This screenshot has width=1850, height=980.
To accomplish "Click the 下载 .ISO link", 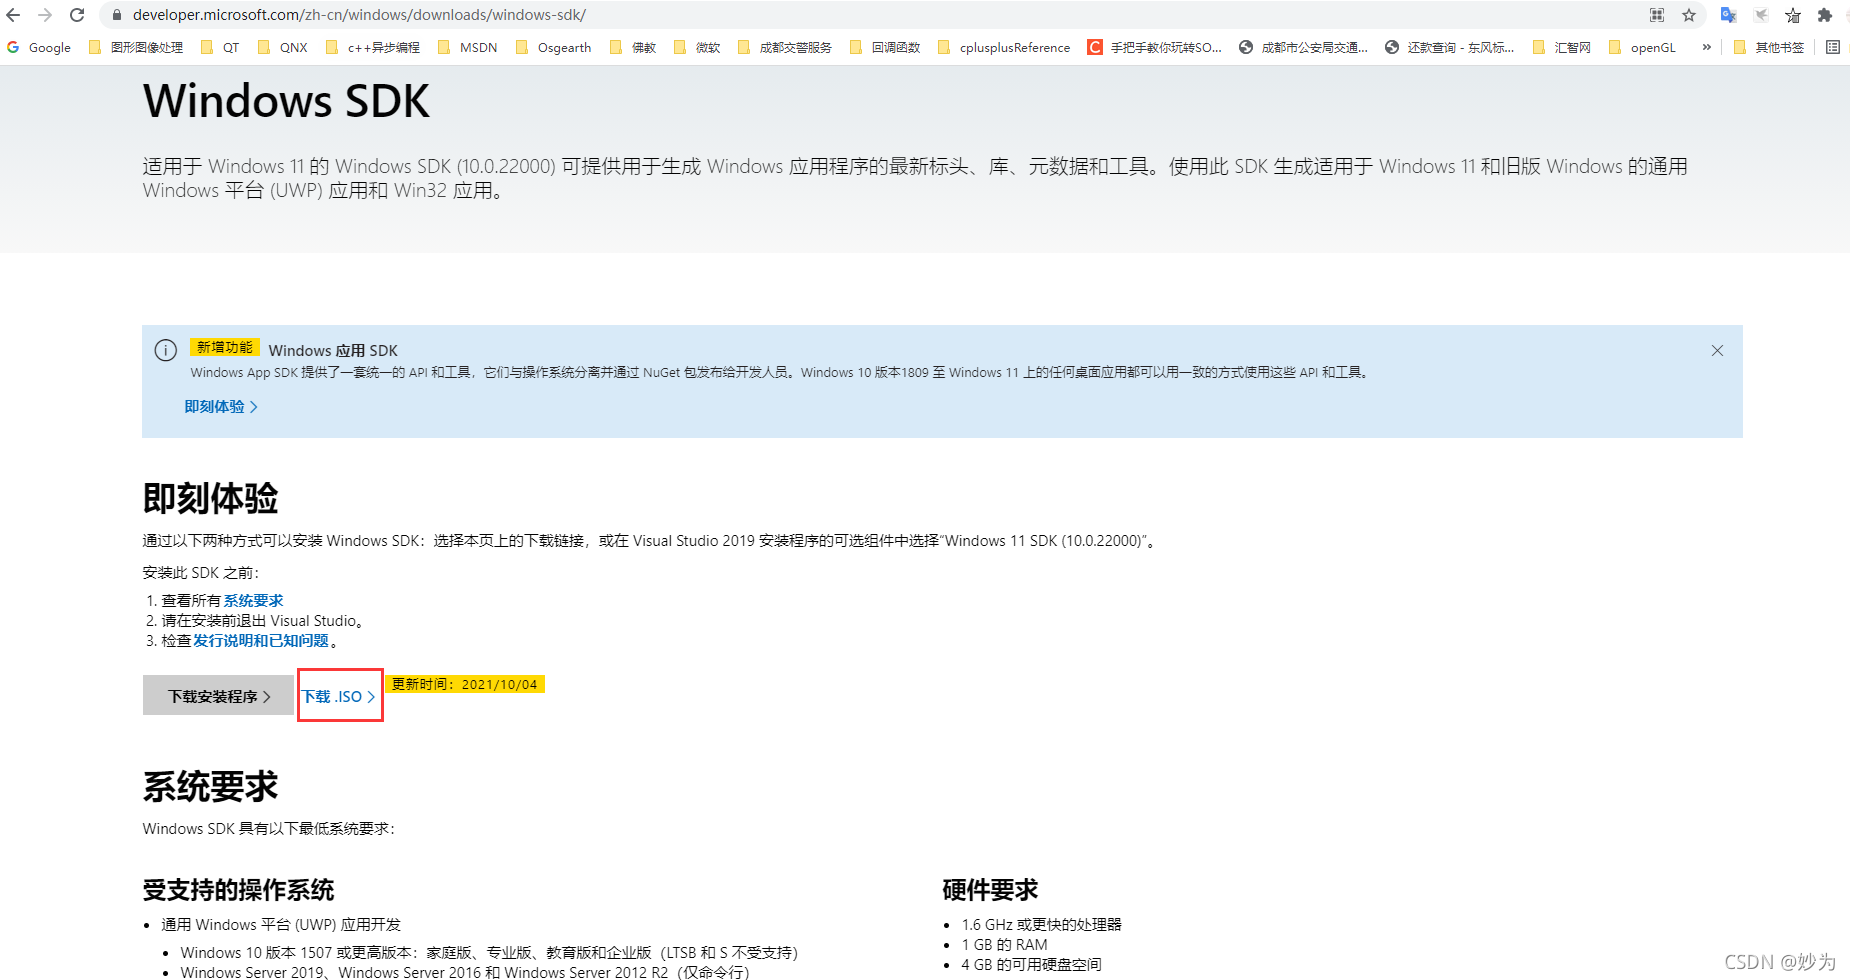I will pyautogui.click(x=339, y=696).
